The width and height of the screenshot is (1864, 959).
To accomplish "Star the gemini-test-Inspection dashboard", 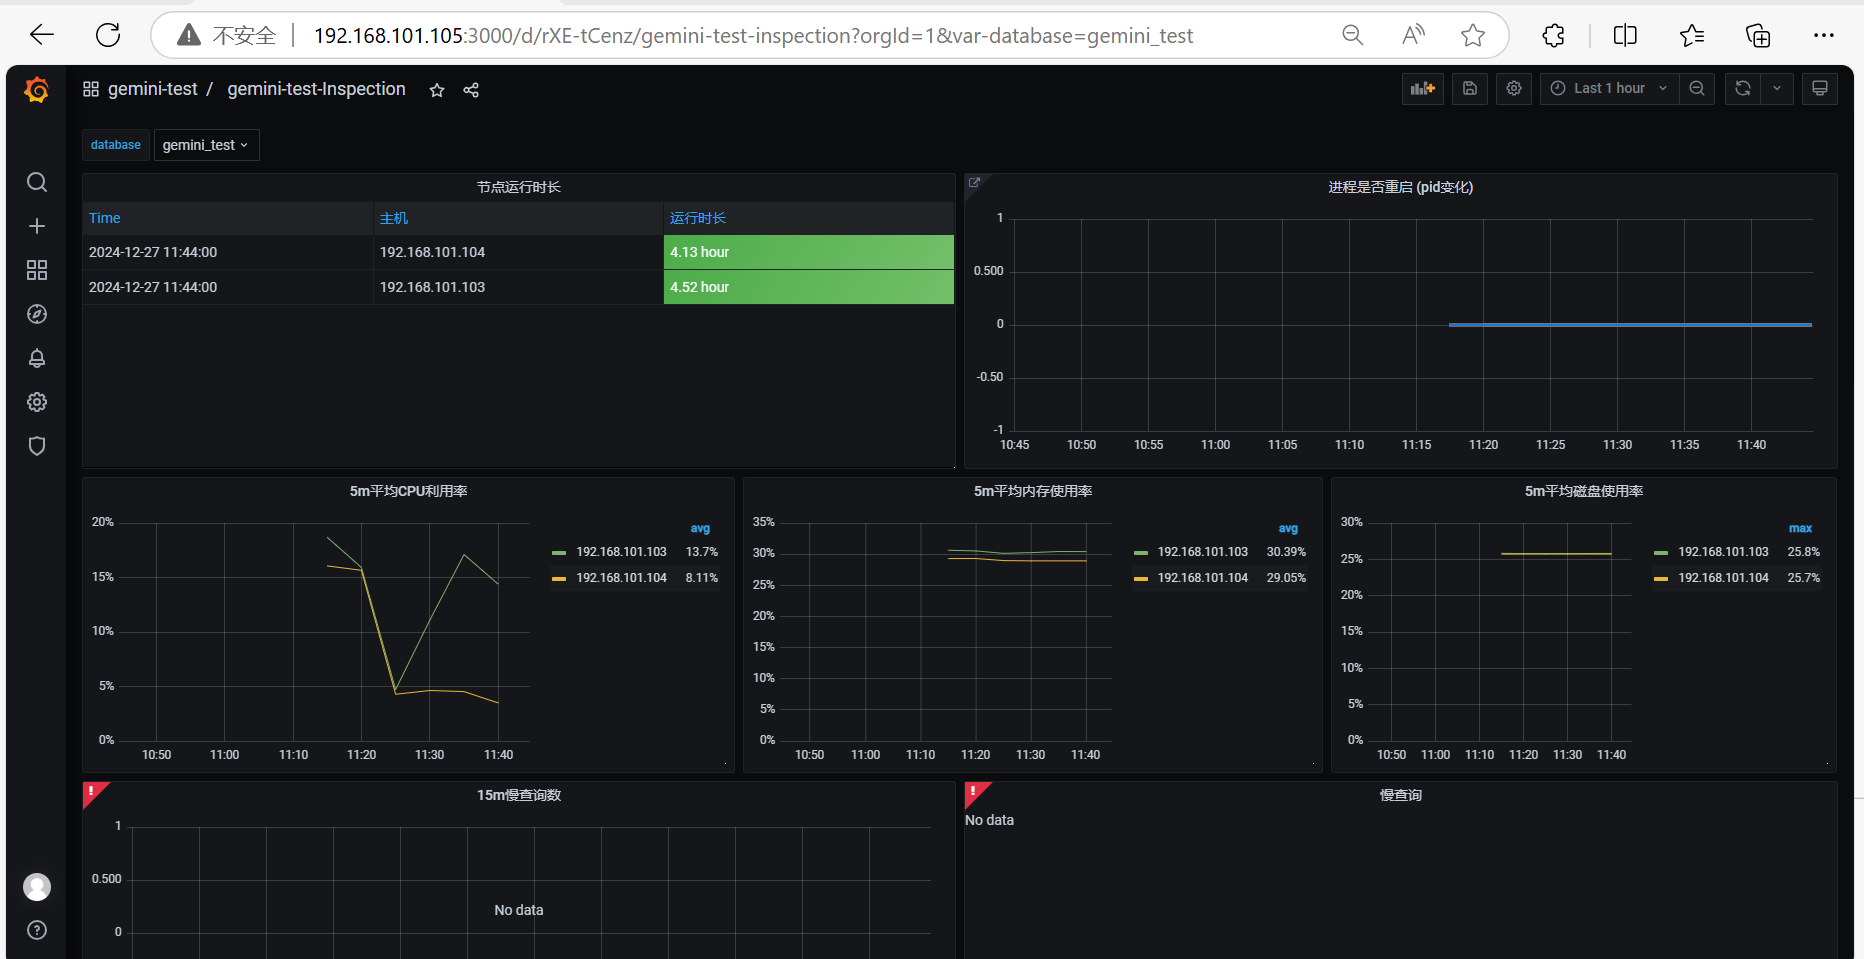I will [437, 90].
